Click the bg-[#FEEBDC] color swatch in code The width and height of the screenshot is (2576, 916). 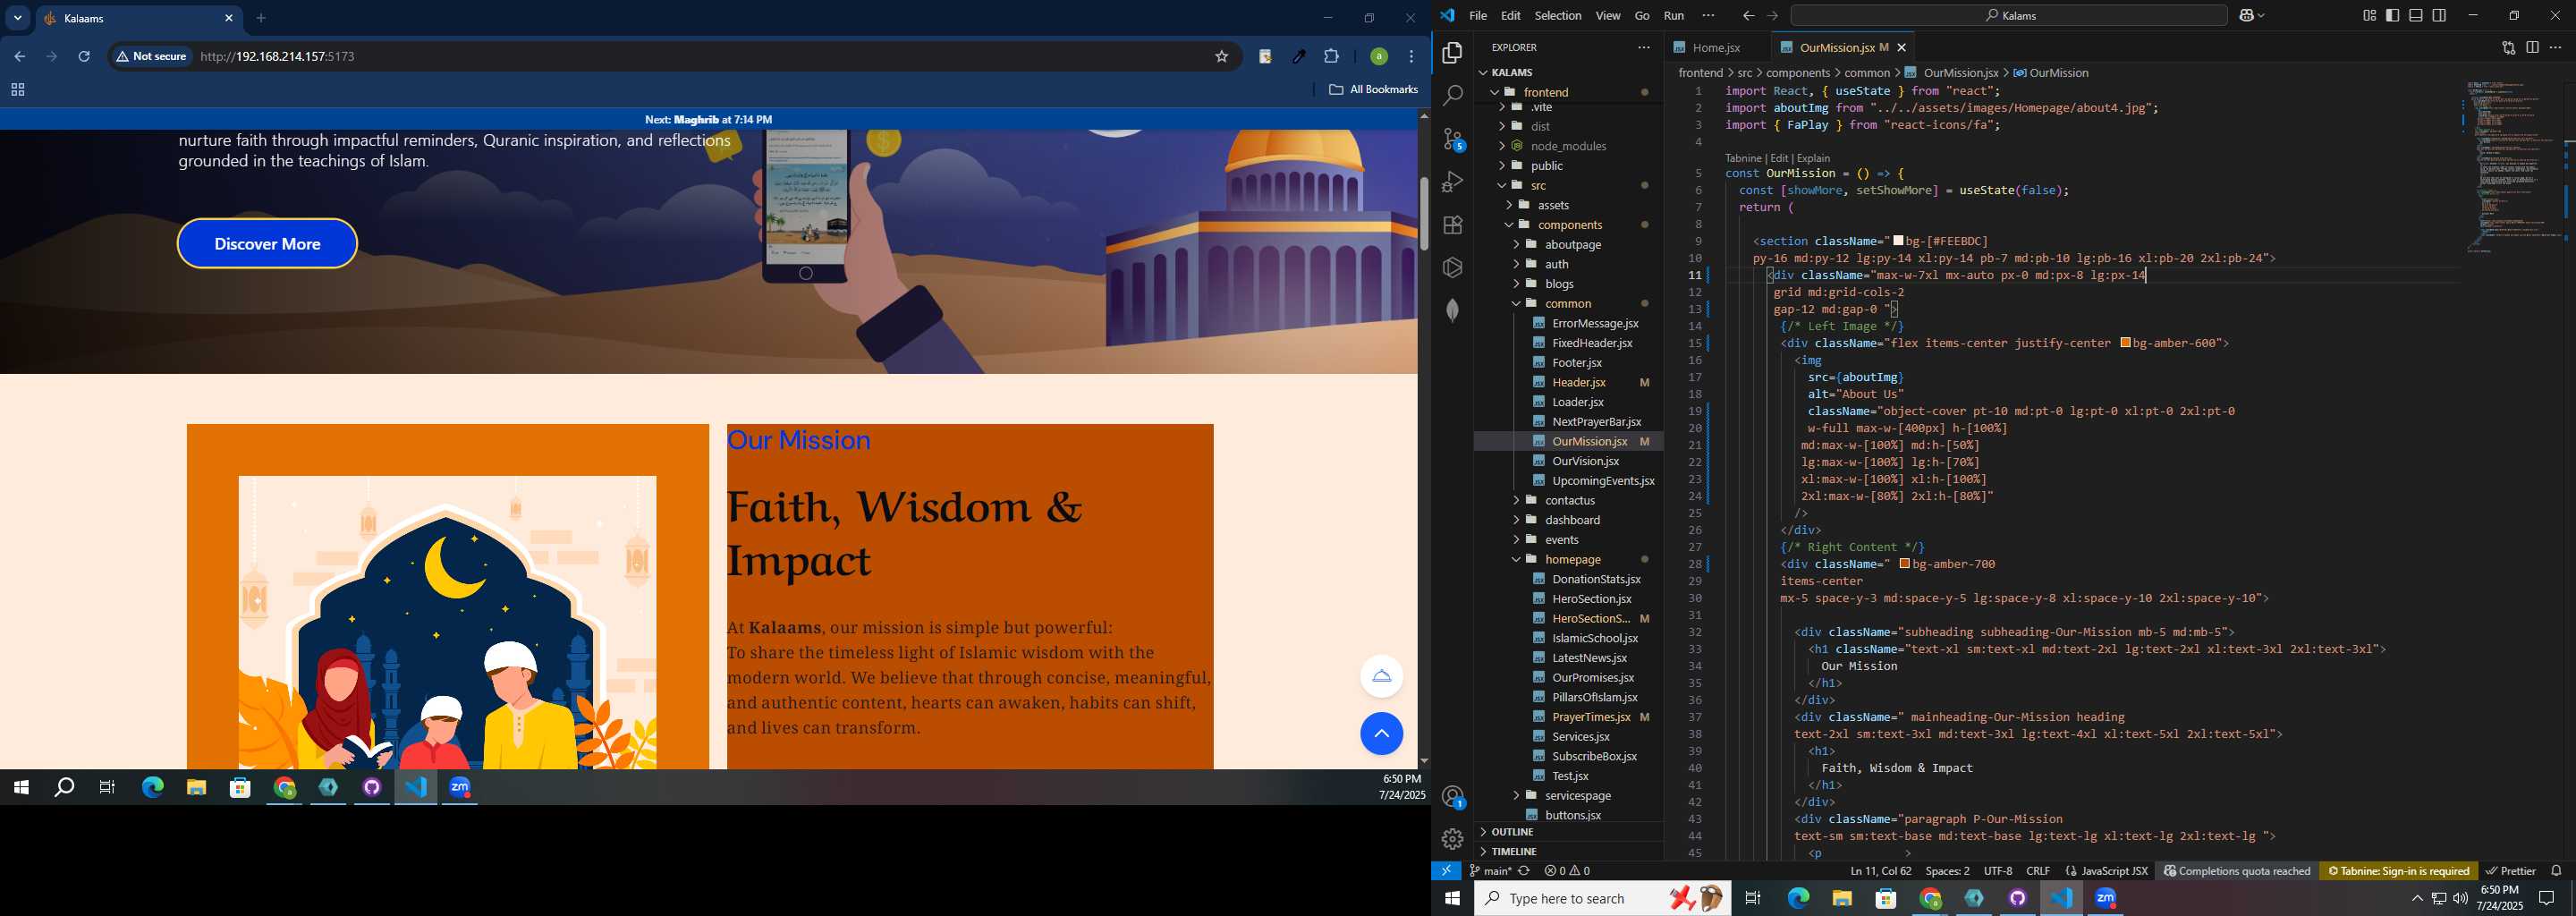point(1899,241)
